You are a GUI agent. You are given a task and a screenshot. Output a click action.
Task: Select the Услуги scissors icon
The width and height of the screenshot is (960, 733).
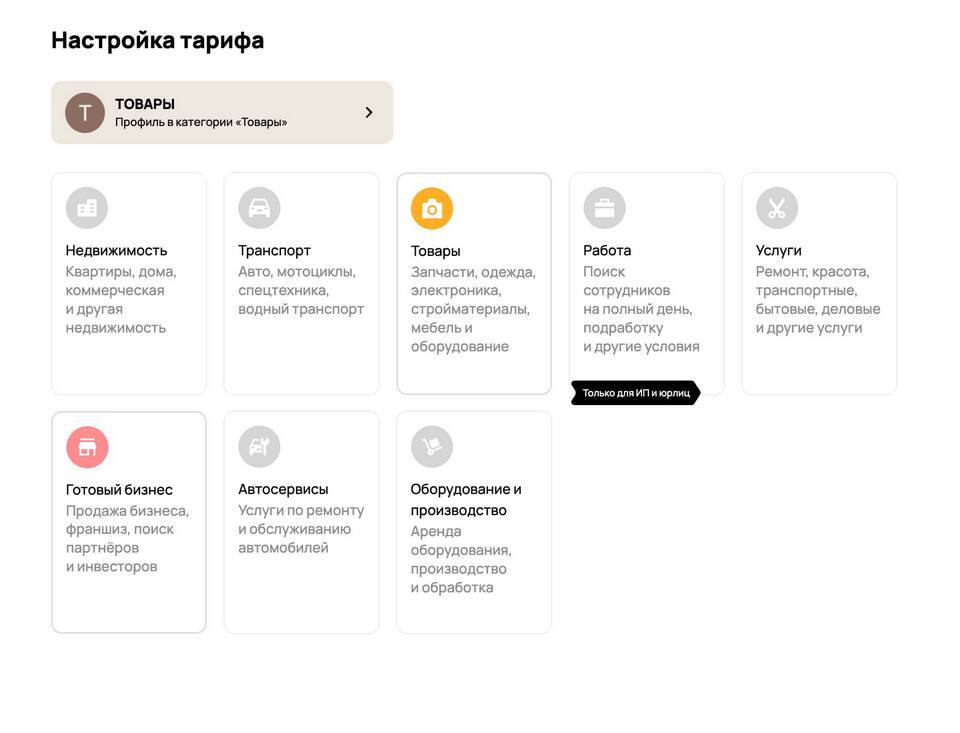pyautogui.click(x=777, y=208)
